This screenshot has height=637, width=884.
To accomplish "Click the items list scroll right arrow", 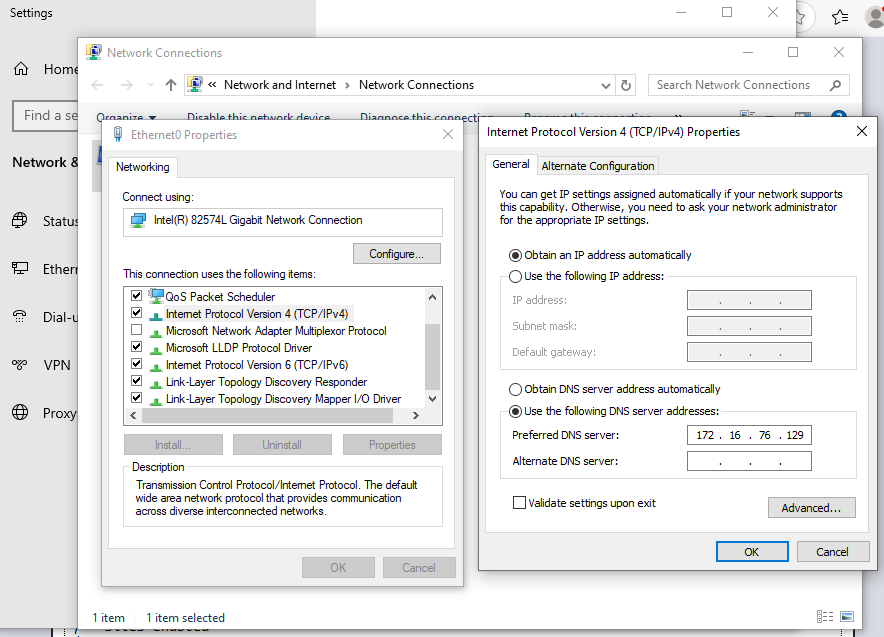I will [416, 415].
